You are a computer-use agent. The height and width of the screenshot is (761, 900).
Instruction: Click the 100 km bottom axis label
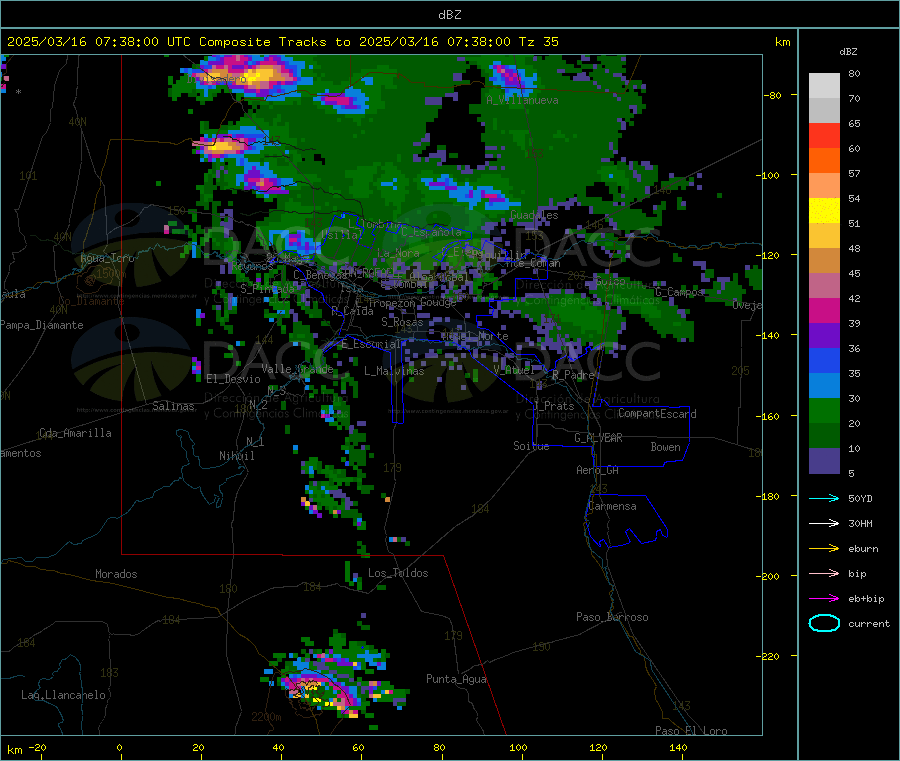[518, 747]
